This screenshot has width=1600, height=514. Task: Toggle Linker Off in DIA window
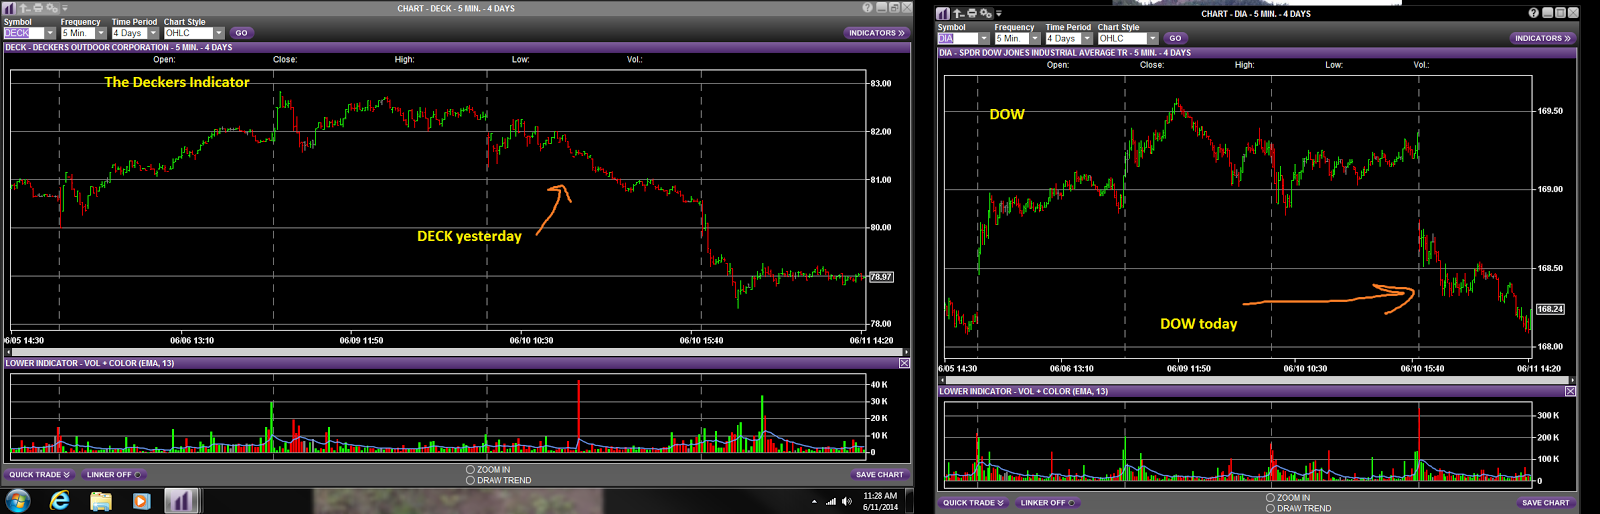point(1048,503)
